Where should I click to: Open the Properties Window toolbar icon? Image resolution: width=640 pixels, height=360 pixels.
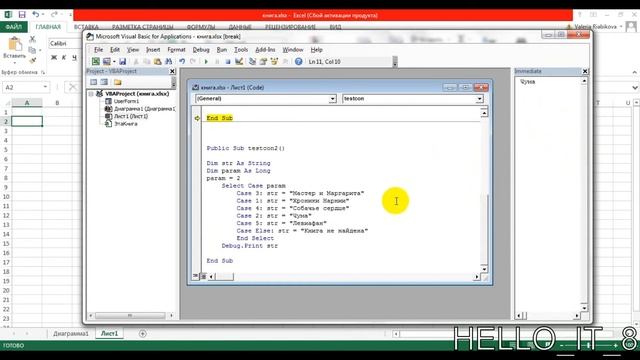click(263, 62)
